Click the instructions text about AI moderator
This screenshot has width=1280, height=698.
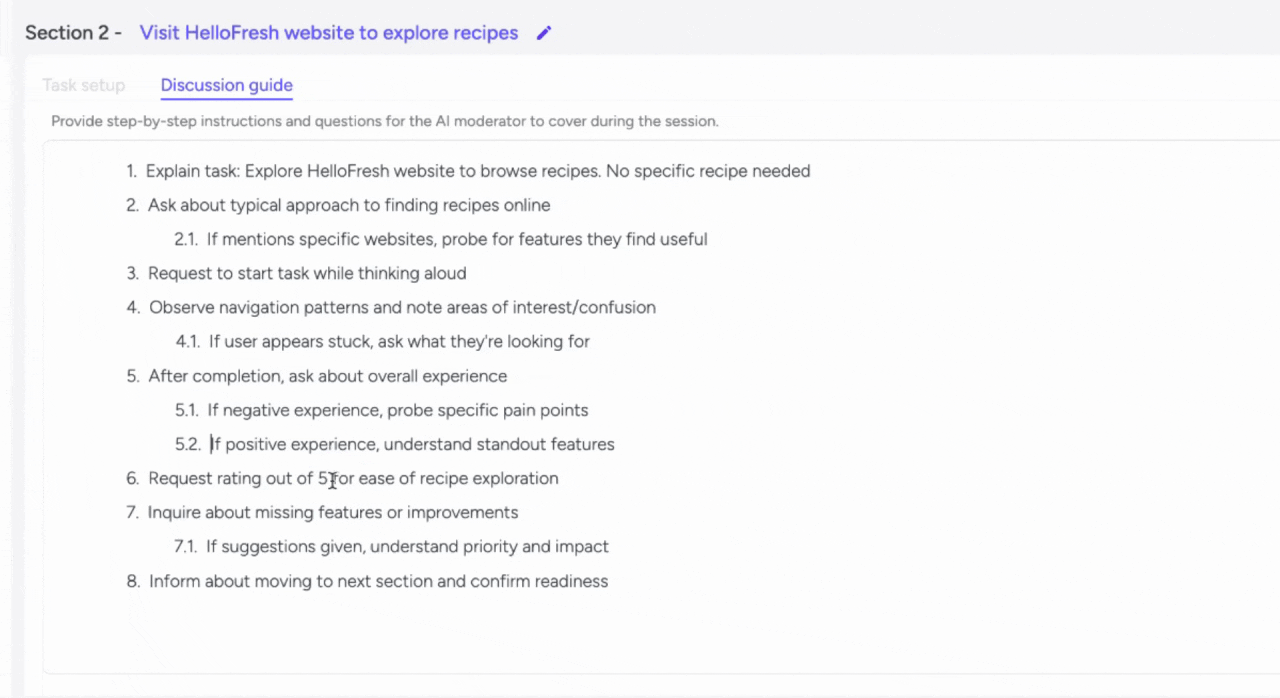(385, 122)
